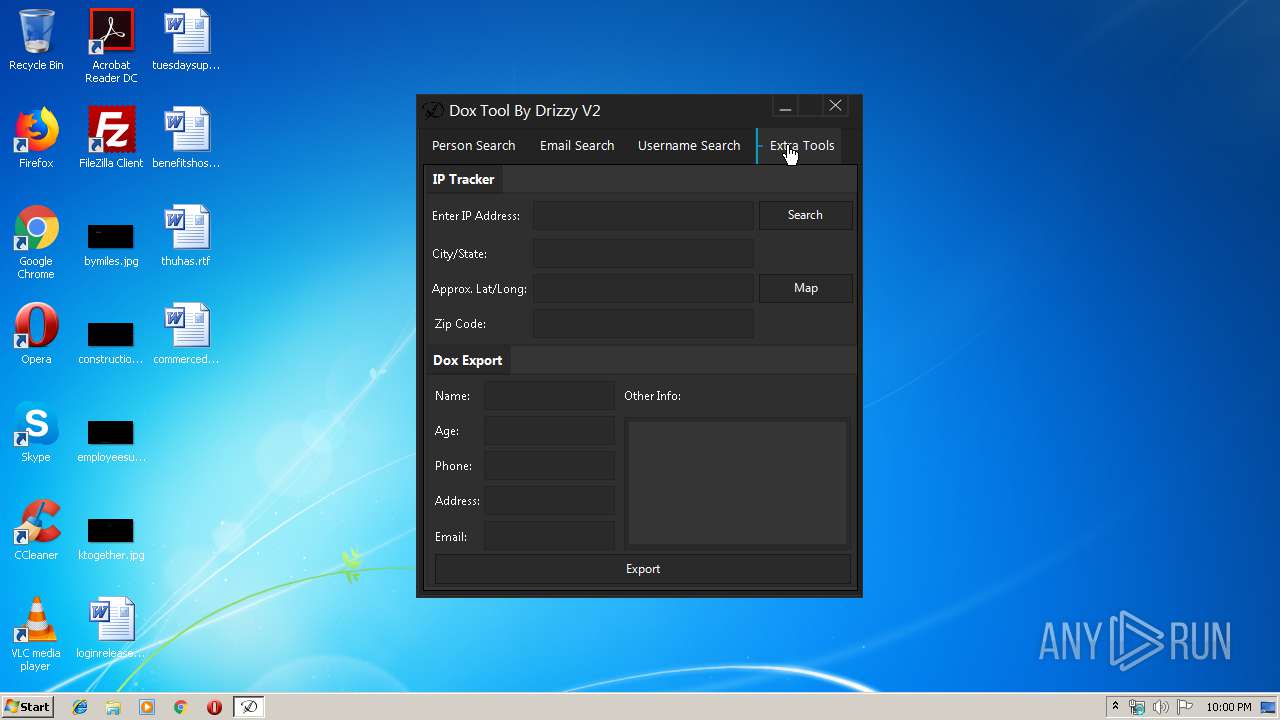This screenshot has height=720, width=1280.
Task: Select the thuhas.rtf file icon
Action: 186,236
